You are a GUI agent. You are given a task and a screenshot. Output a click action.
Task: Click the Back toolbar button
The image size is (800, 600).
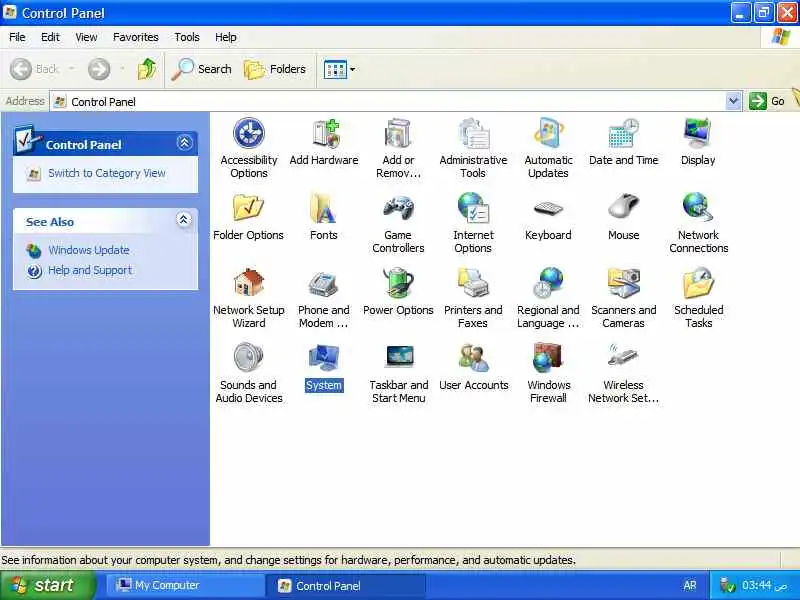click(35, 69)
